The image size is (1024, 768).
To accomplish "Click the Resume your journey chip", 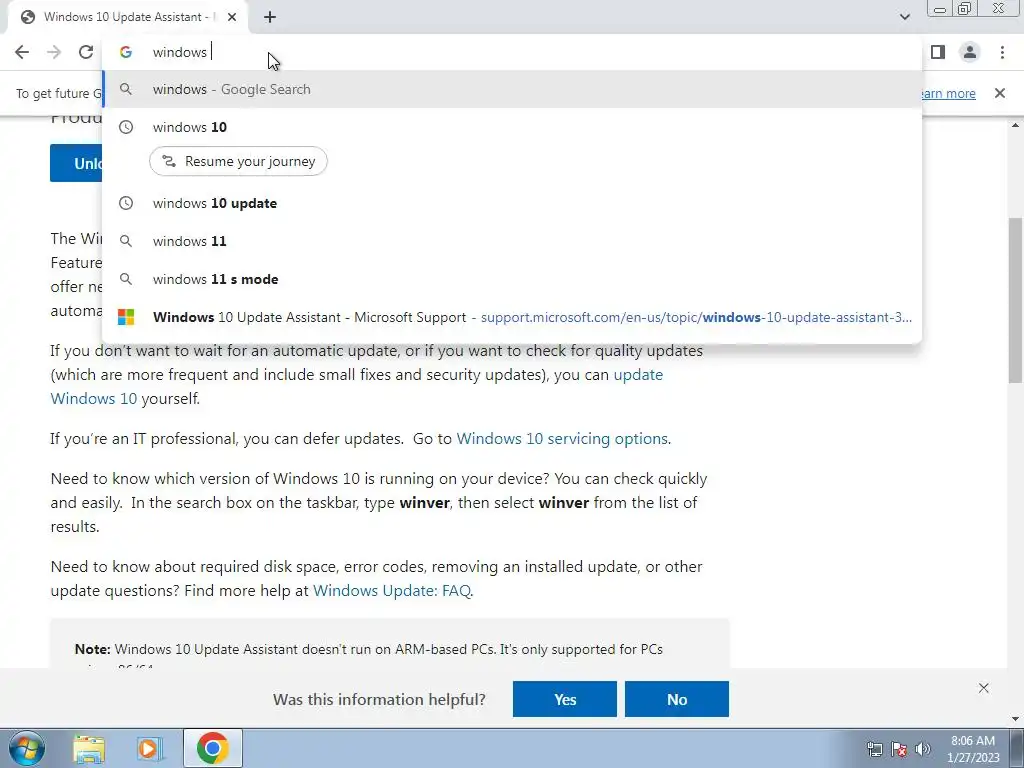I will 238,161.
